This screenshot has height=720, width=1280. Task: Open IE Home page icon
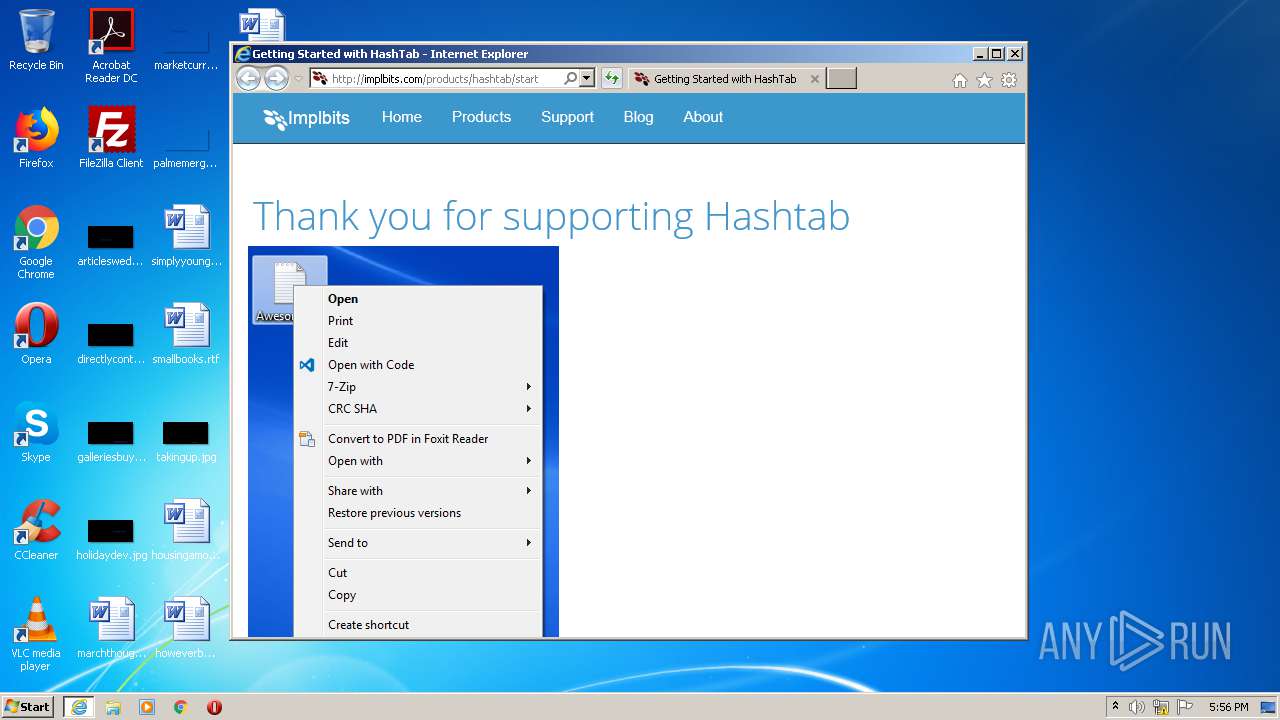(x=960, y=80)
